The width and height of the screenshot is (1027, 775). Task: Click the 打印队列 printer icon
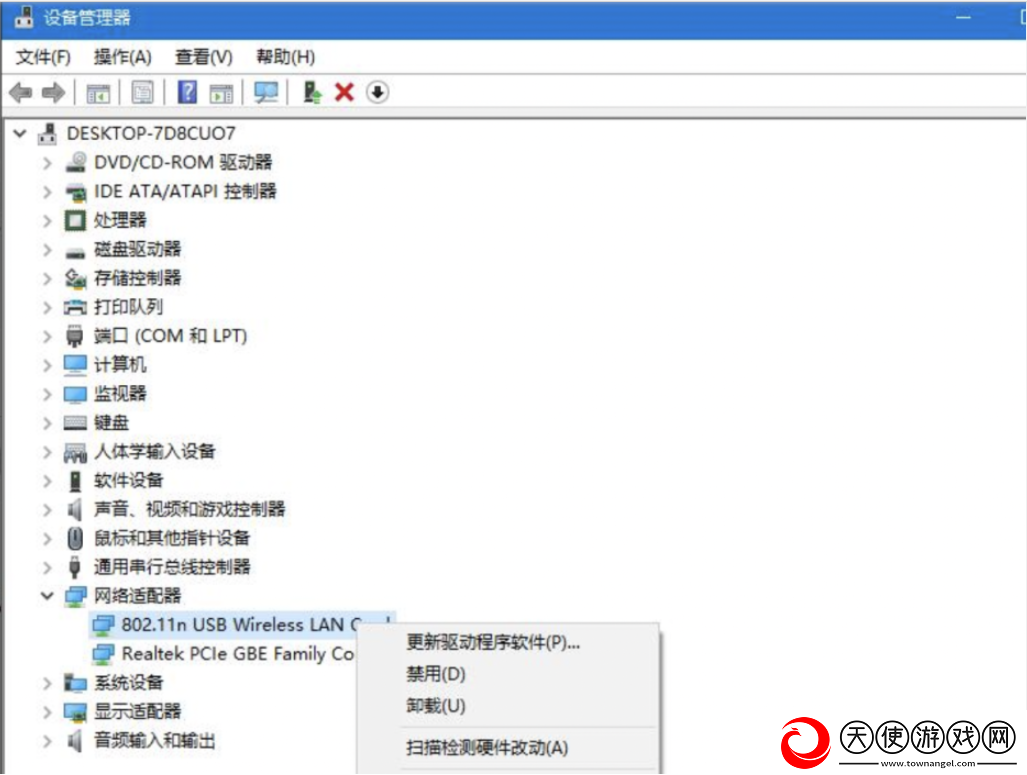pos(75,307)
